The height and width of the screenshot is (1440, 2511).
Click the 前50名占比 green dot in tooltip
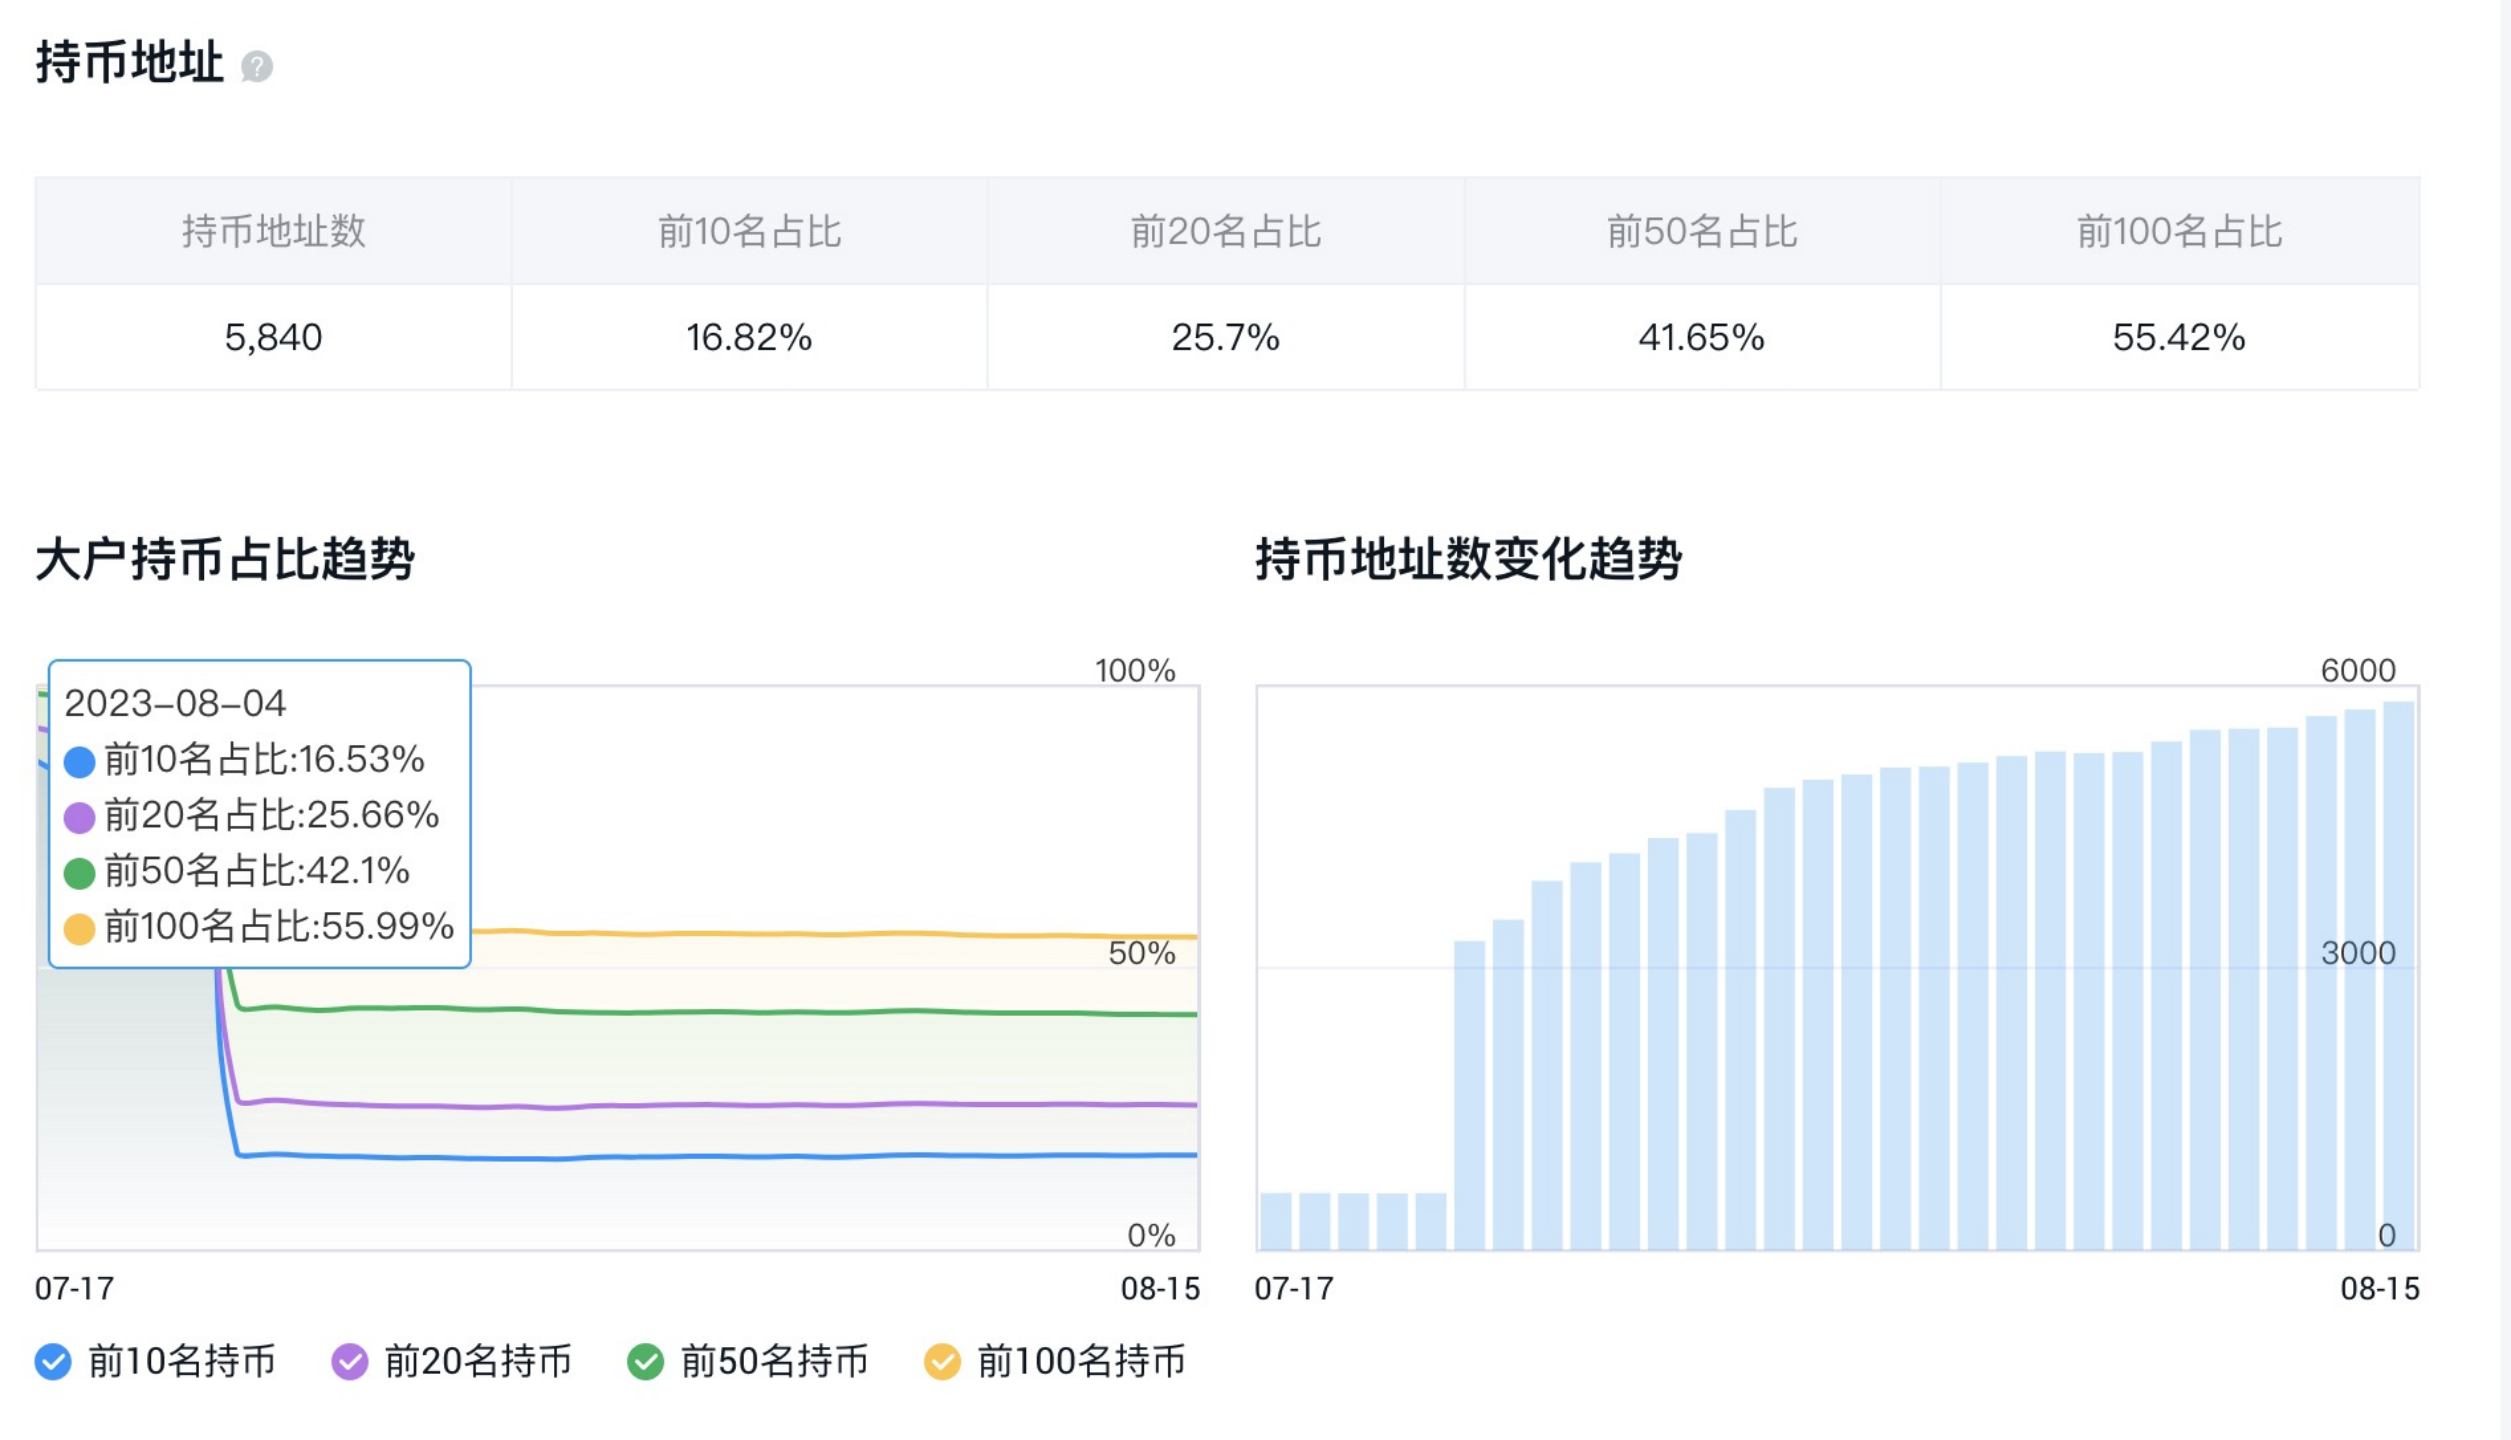coord(79,872)
